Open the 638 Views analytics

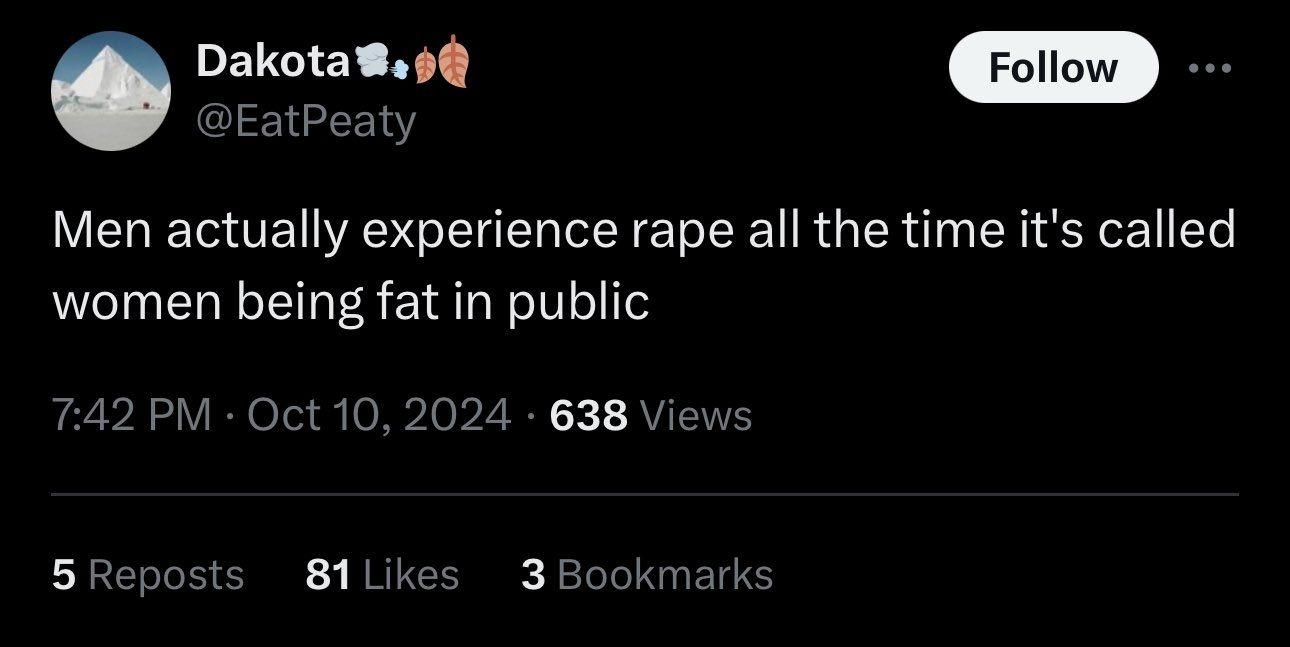[650, 414]
